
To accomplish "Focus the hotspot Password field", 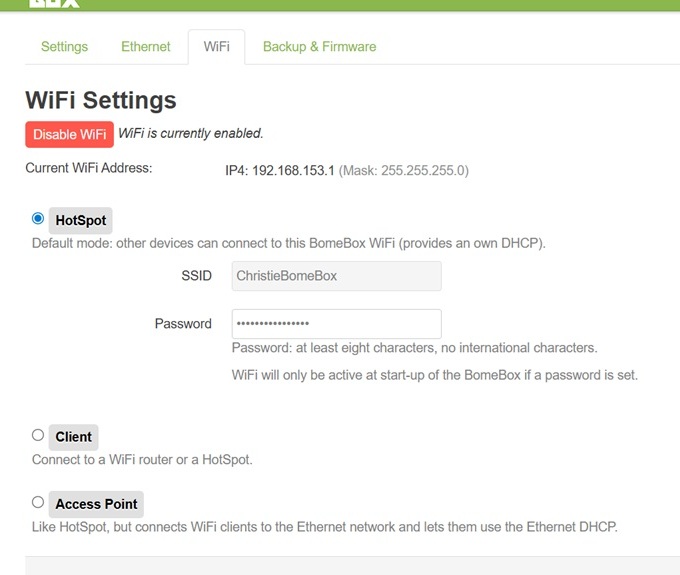I will point(337,323).
